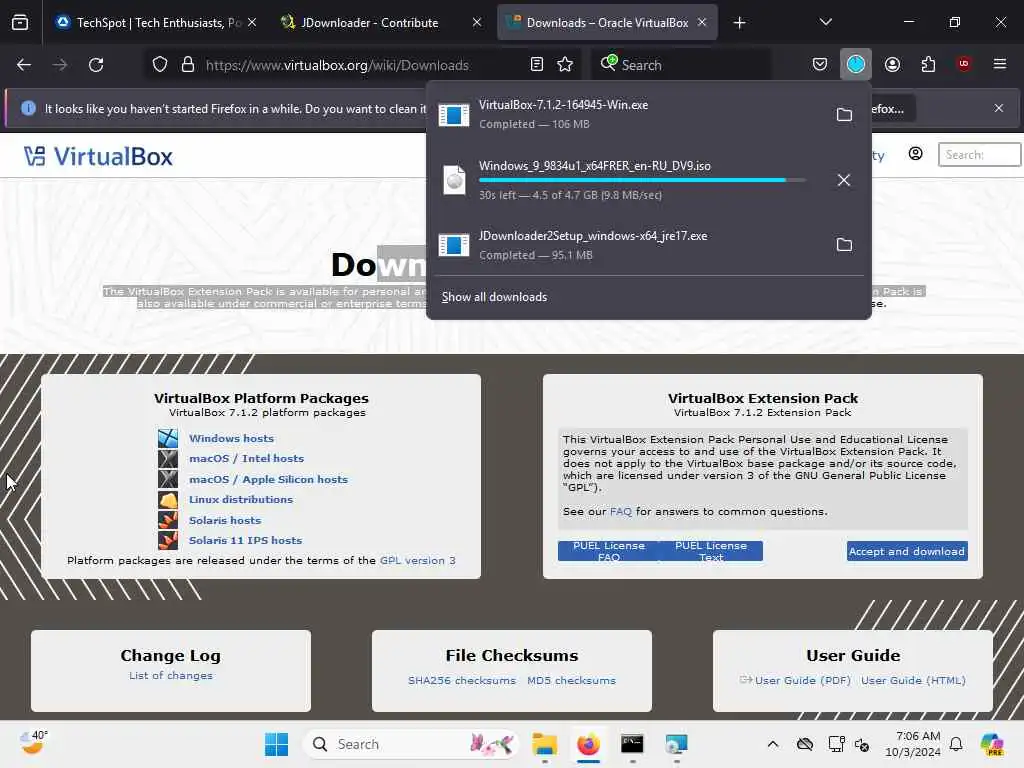Open extensions puzzle icon
This screenshot has height=768, width=1024.
click(x=928, y=64)
